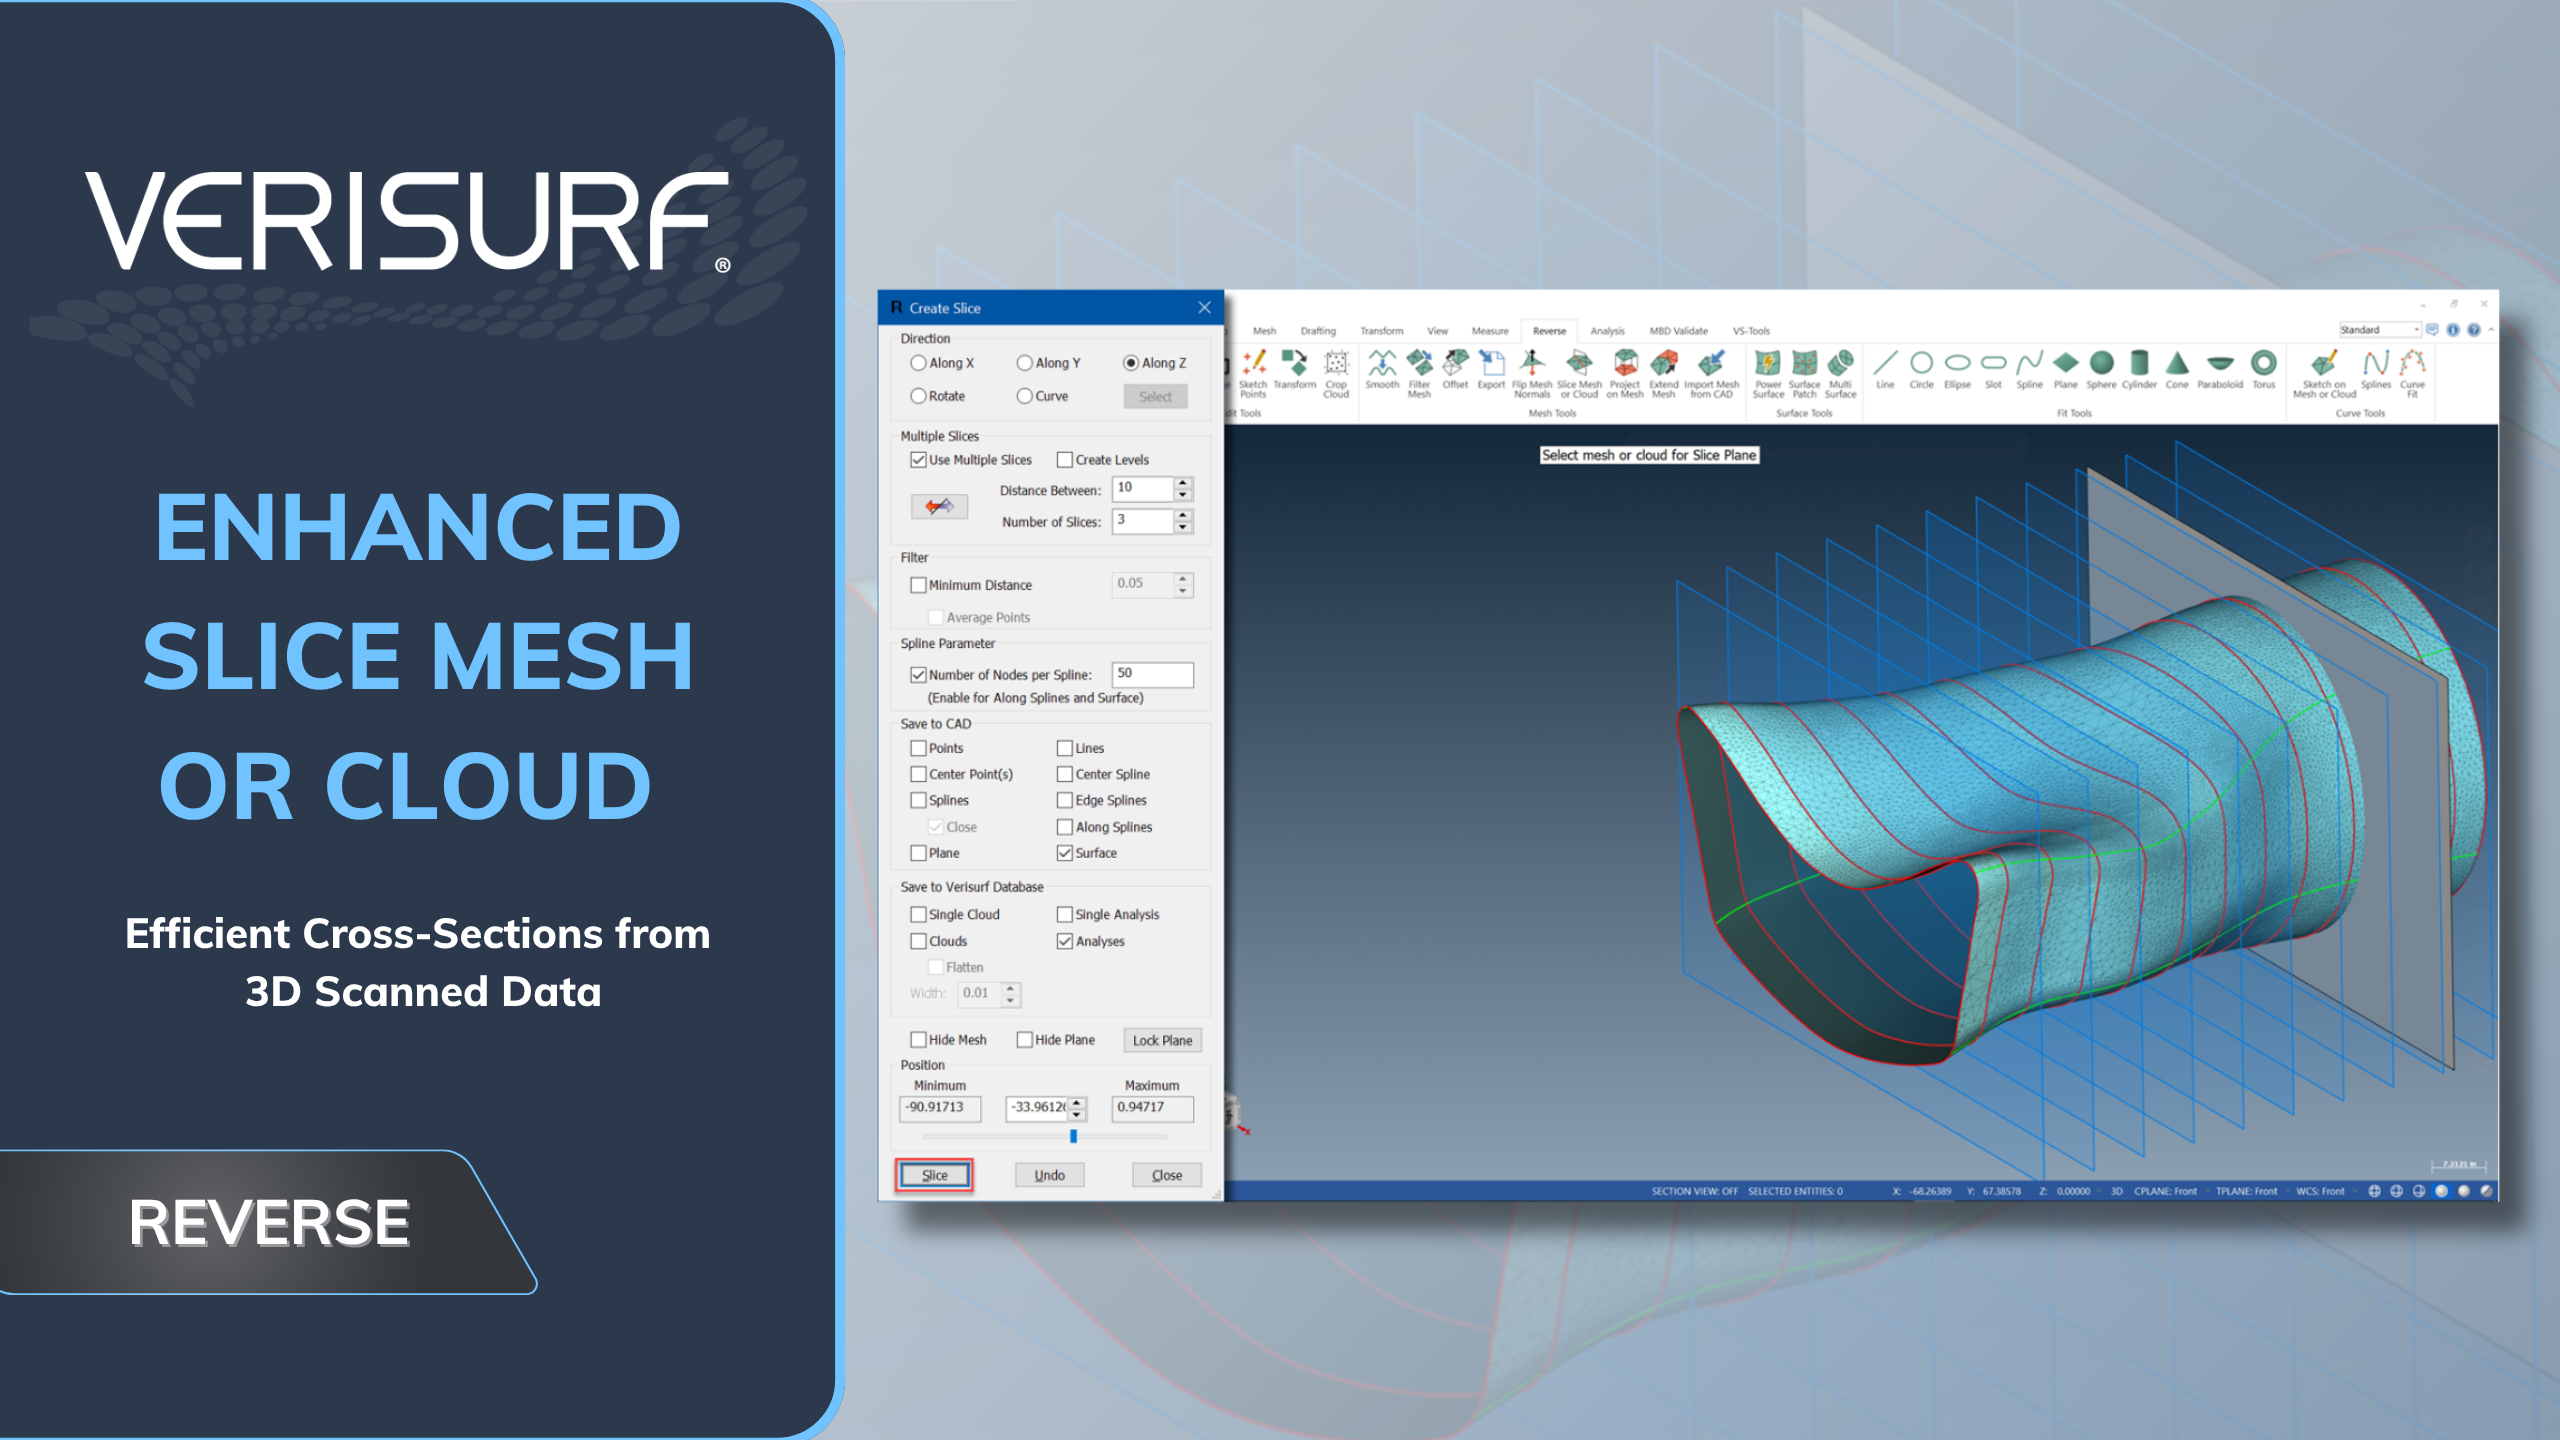Pick the Cylinder fit tool
This screenshot has height=1440, width=2560.
(x=2139, y=369)
